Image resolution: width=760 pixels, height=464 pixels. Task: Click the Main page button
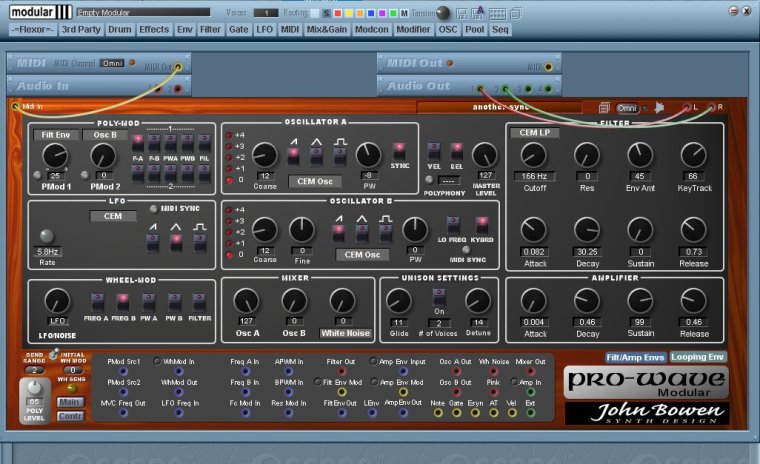point(70,402)
